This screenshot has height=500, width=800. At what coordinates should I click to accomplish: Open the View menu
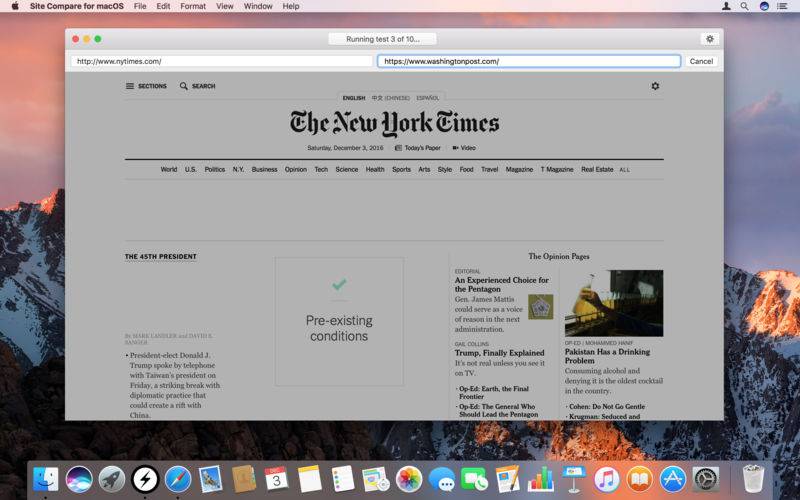tap(224, 6)
